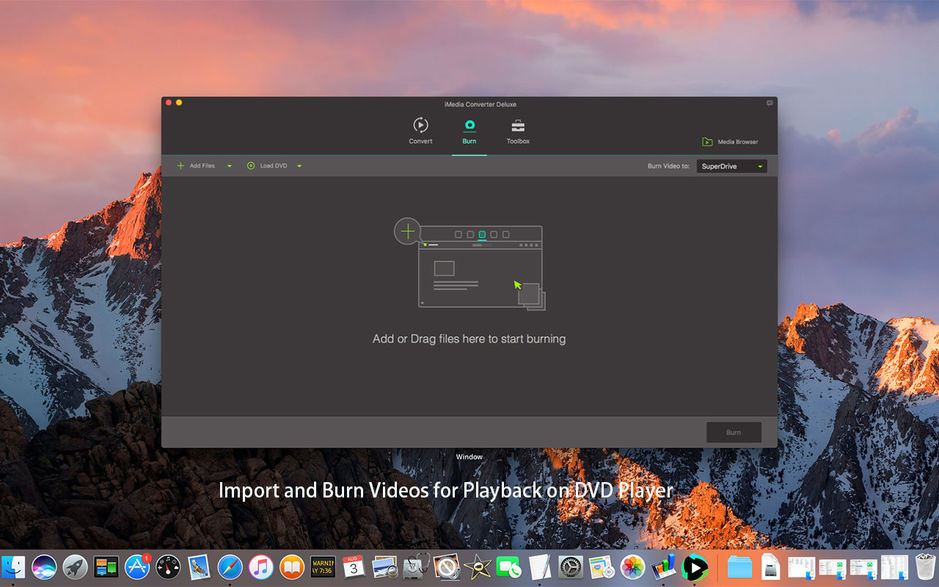Open the Burn Video to SuperDrive dropdown
The image size is (939, 587).
pos(731,165)
